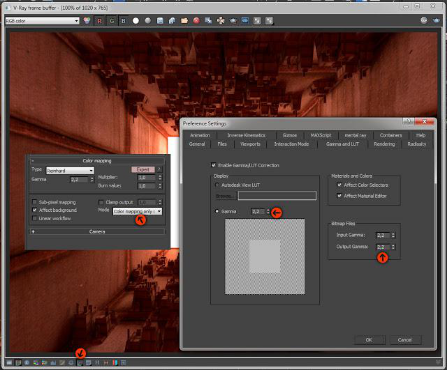Enable the Clamp output checkbox
The height and width of the screenshot is (370, 447).
click(x=101, y=202)
